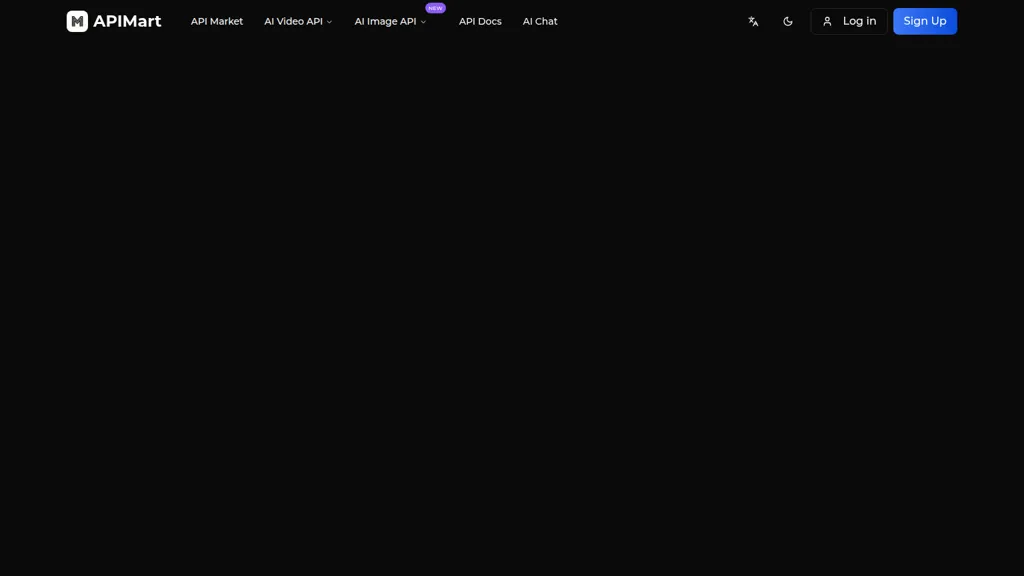Expand the AI Image API dropdown
The image size is (1024, 576).
pos(391,22)
